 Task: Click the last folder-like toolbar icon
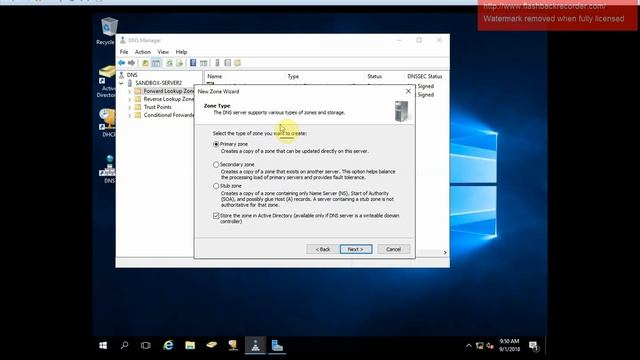click(238, 63)
